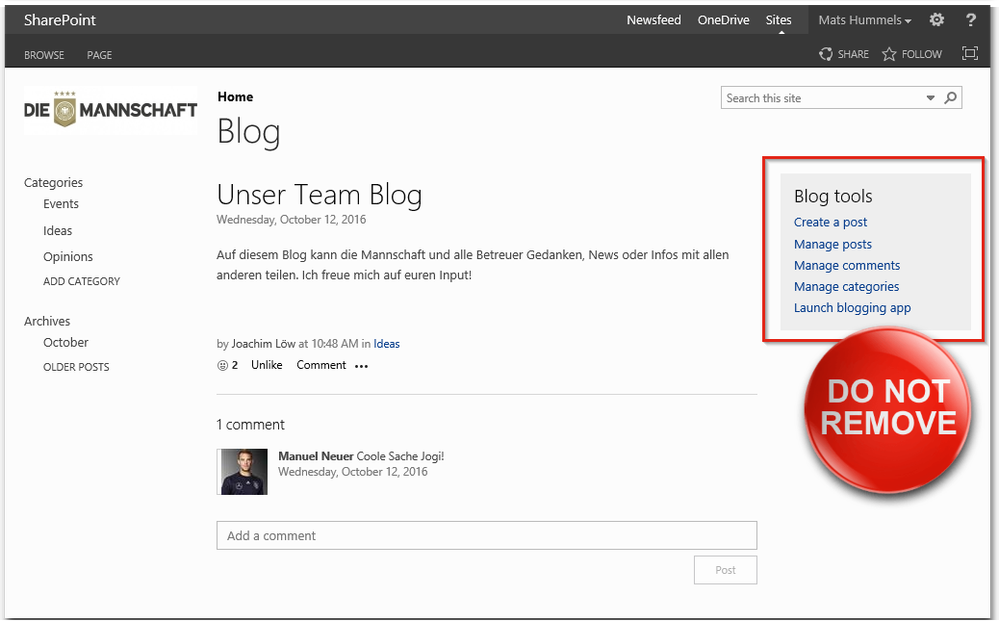This screenshot has height=627, width=999.
Task: Open the October archive
Action: click(66, 342)
